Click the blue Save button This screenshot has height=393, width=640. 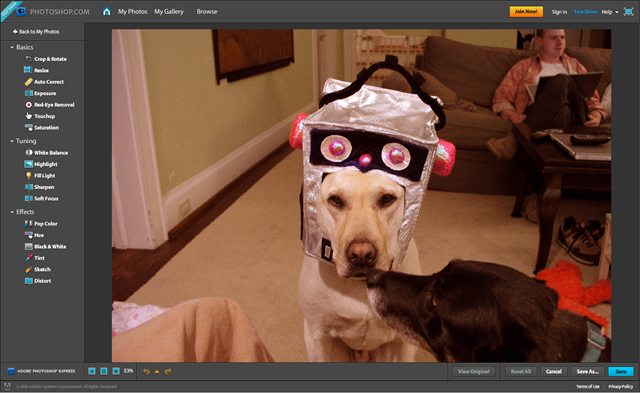(x=621, y=371)
